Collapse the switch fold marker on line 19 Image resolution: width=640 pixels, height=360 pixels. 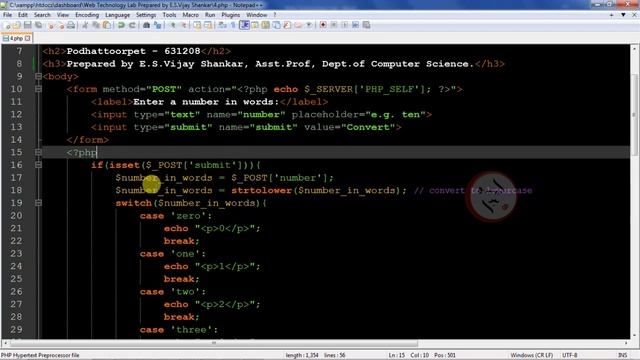click(x=38, y=203)
